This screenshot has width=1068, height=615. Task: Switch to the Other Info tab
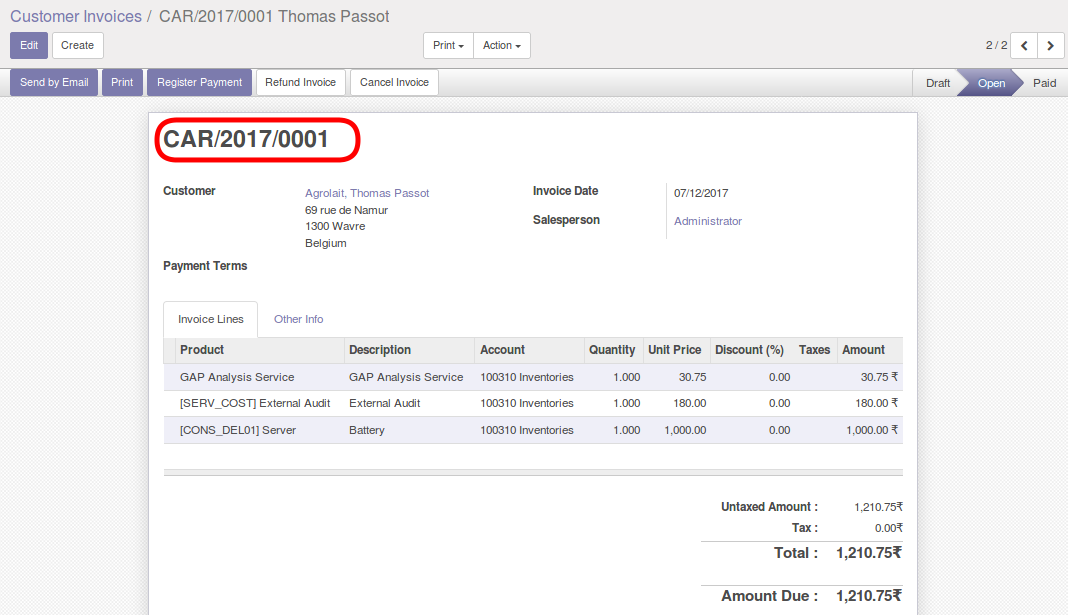click(x=298, y=320)
